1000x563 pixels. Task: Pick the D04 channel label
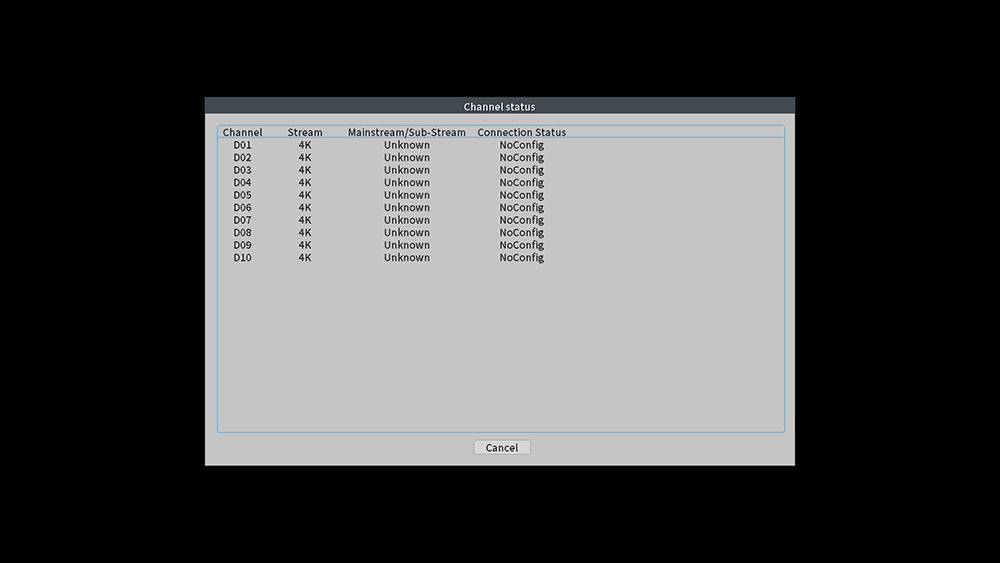tap(243, 183)
